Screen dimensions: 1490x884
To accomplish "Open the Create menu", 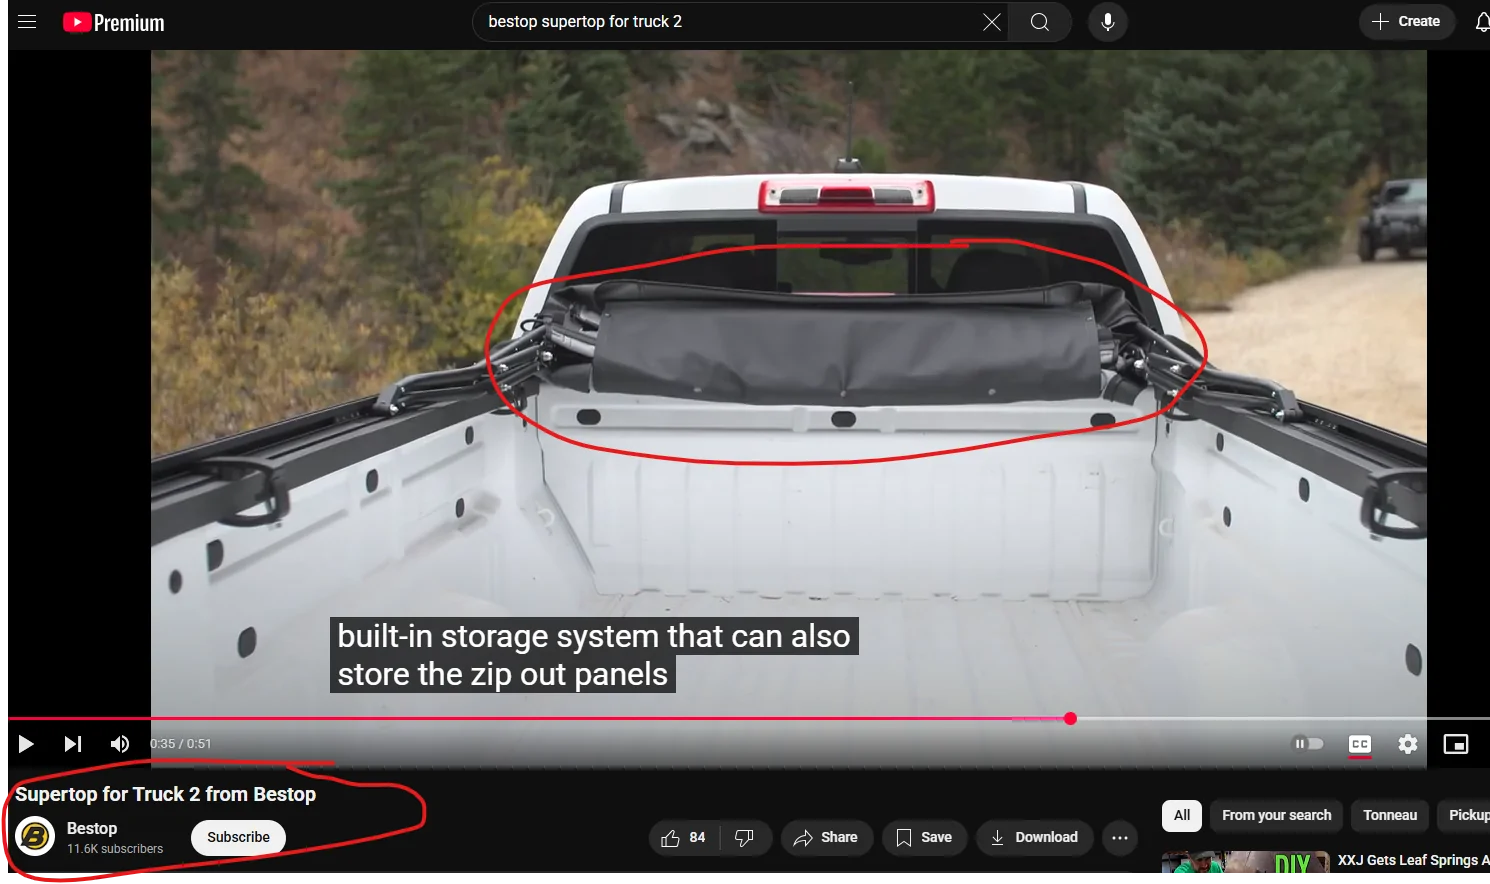I will (x=1406, y=21).
